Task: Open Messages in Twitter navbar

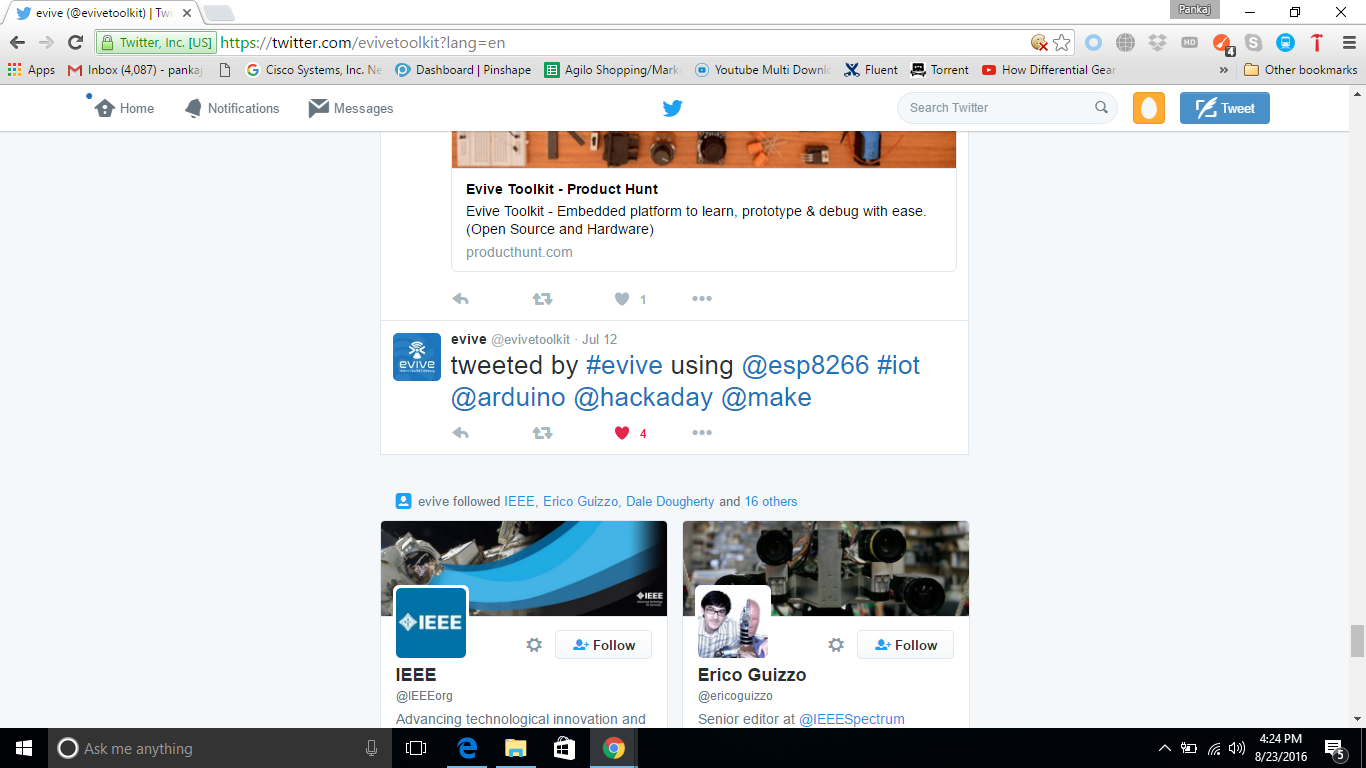Action: (351, 108)
